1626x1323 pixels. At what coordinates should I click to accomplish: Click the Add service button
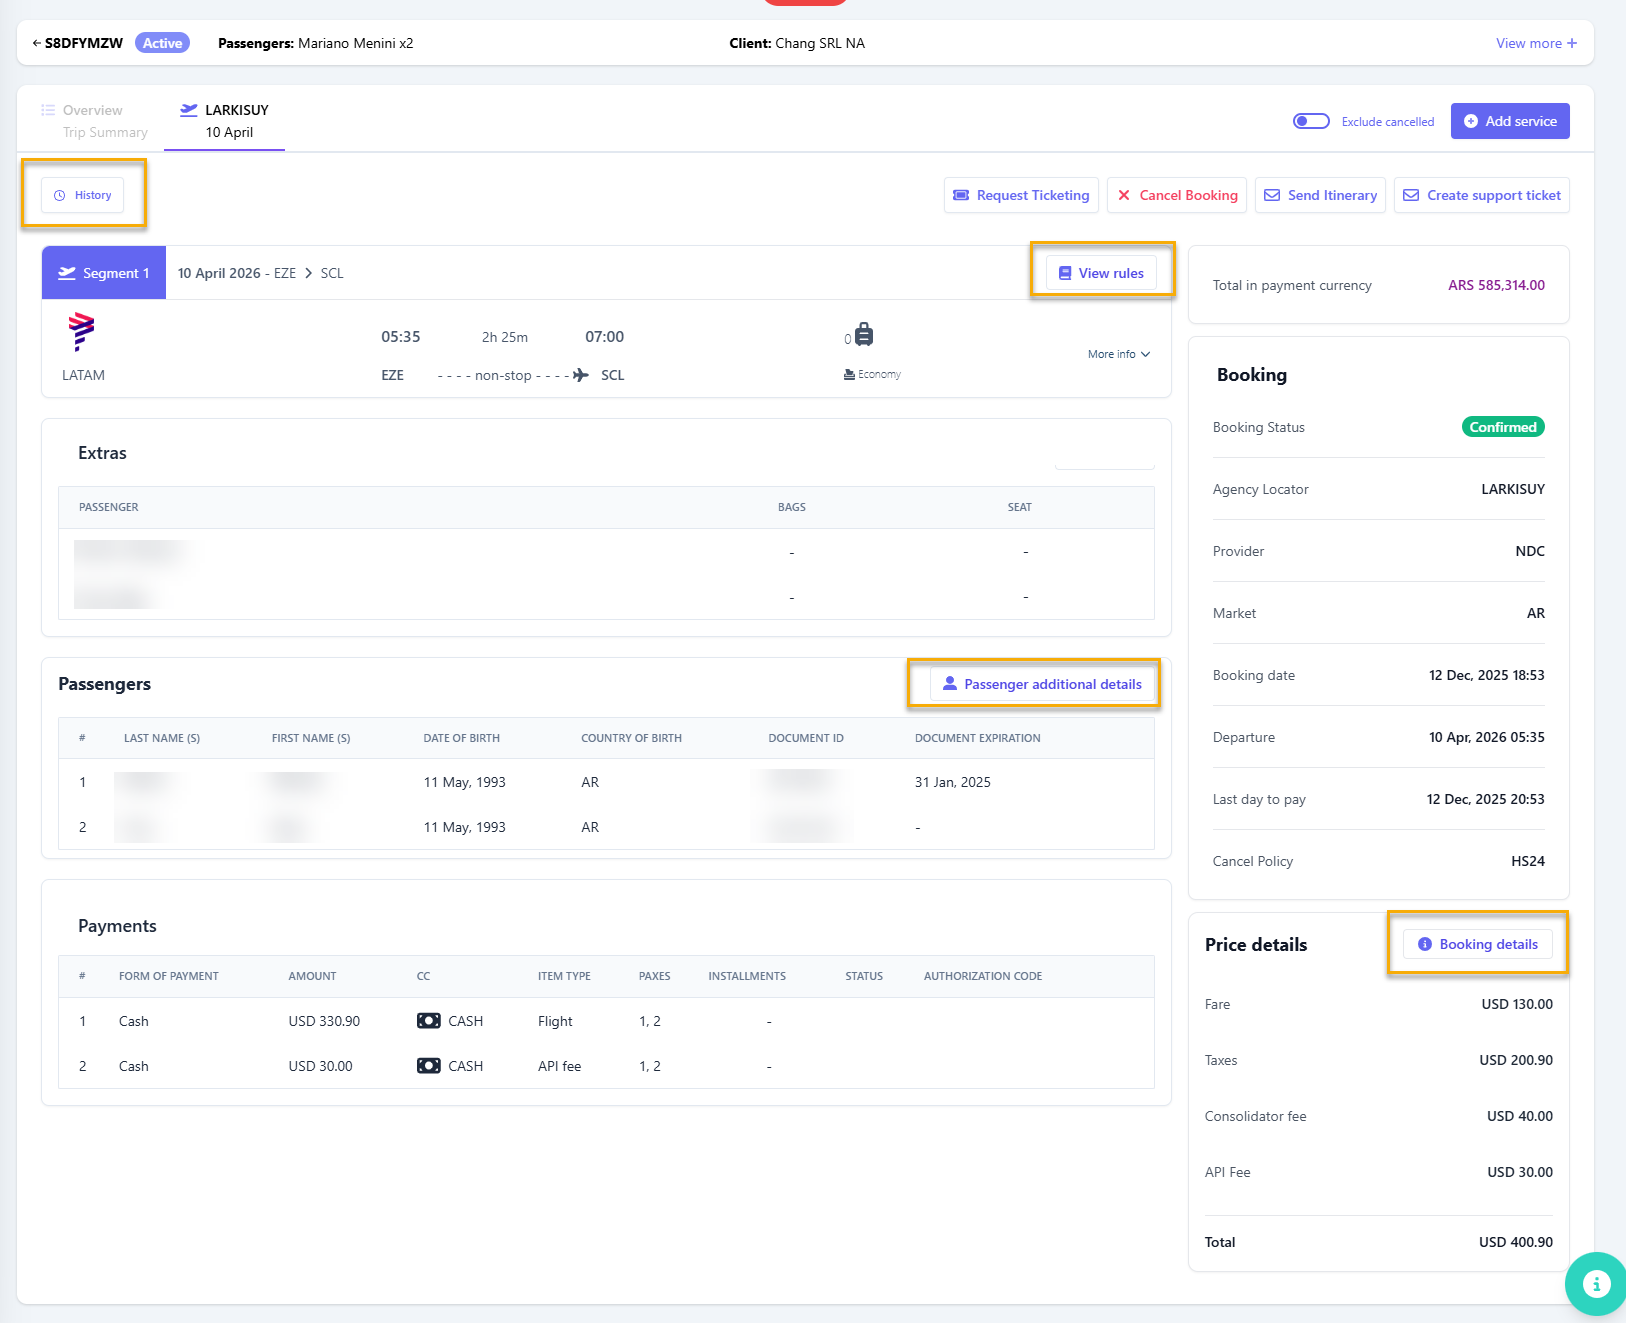pyautogui.click(x=1509, y=121)
